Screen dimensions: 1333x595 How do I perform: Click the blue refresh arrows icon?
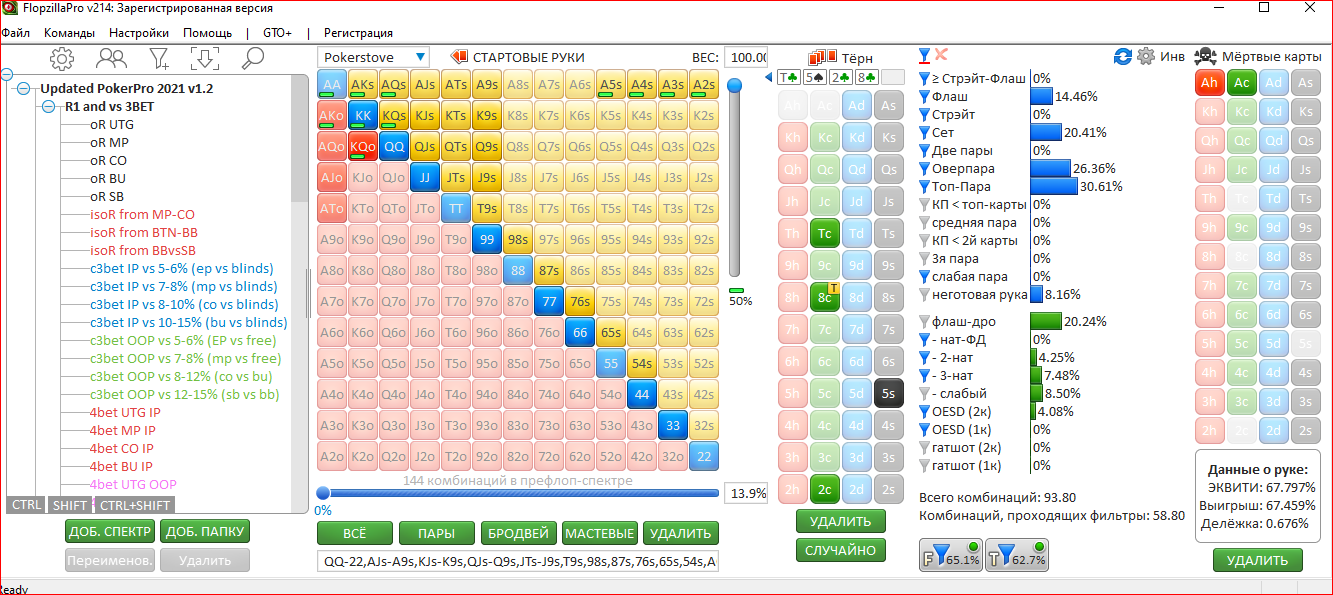point(1123,57)
